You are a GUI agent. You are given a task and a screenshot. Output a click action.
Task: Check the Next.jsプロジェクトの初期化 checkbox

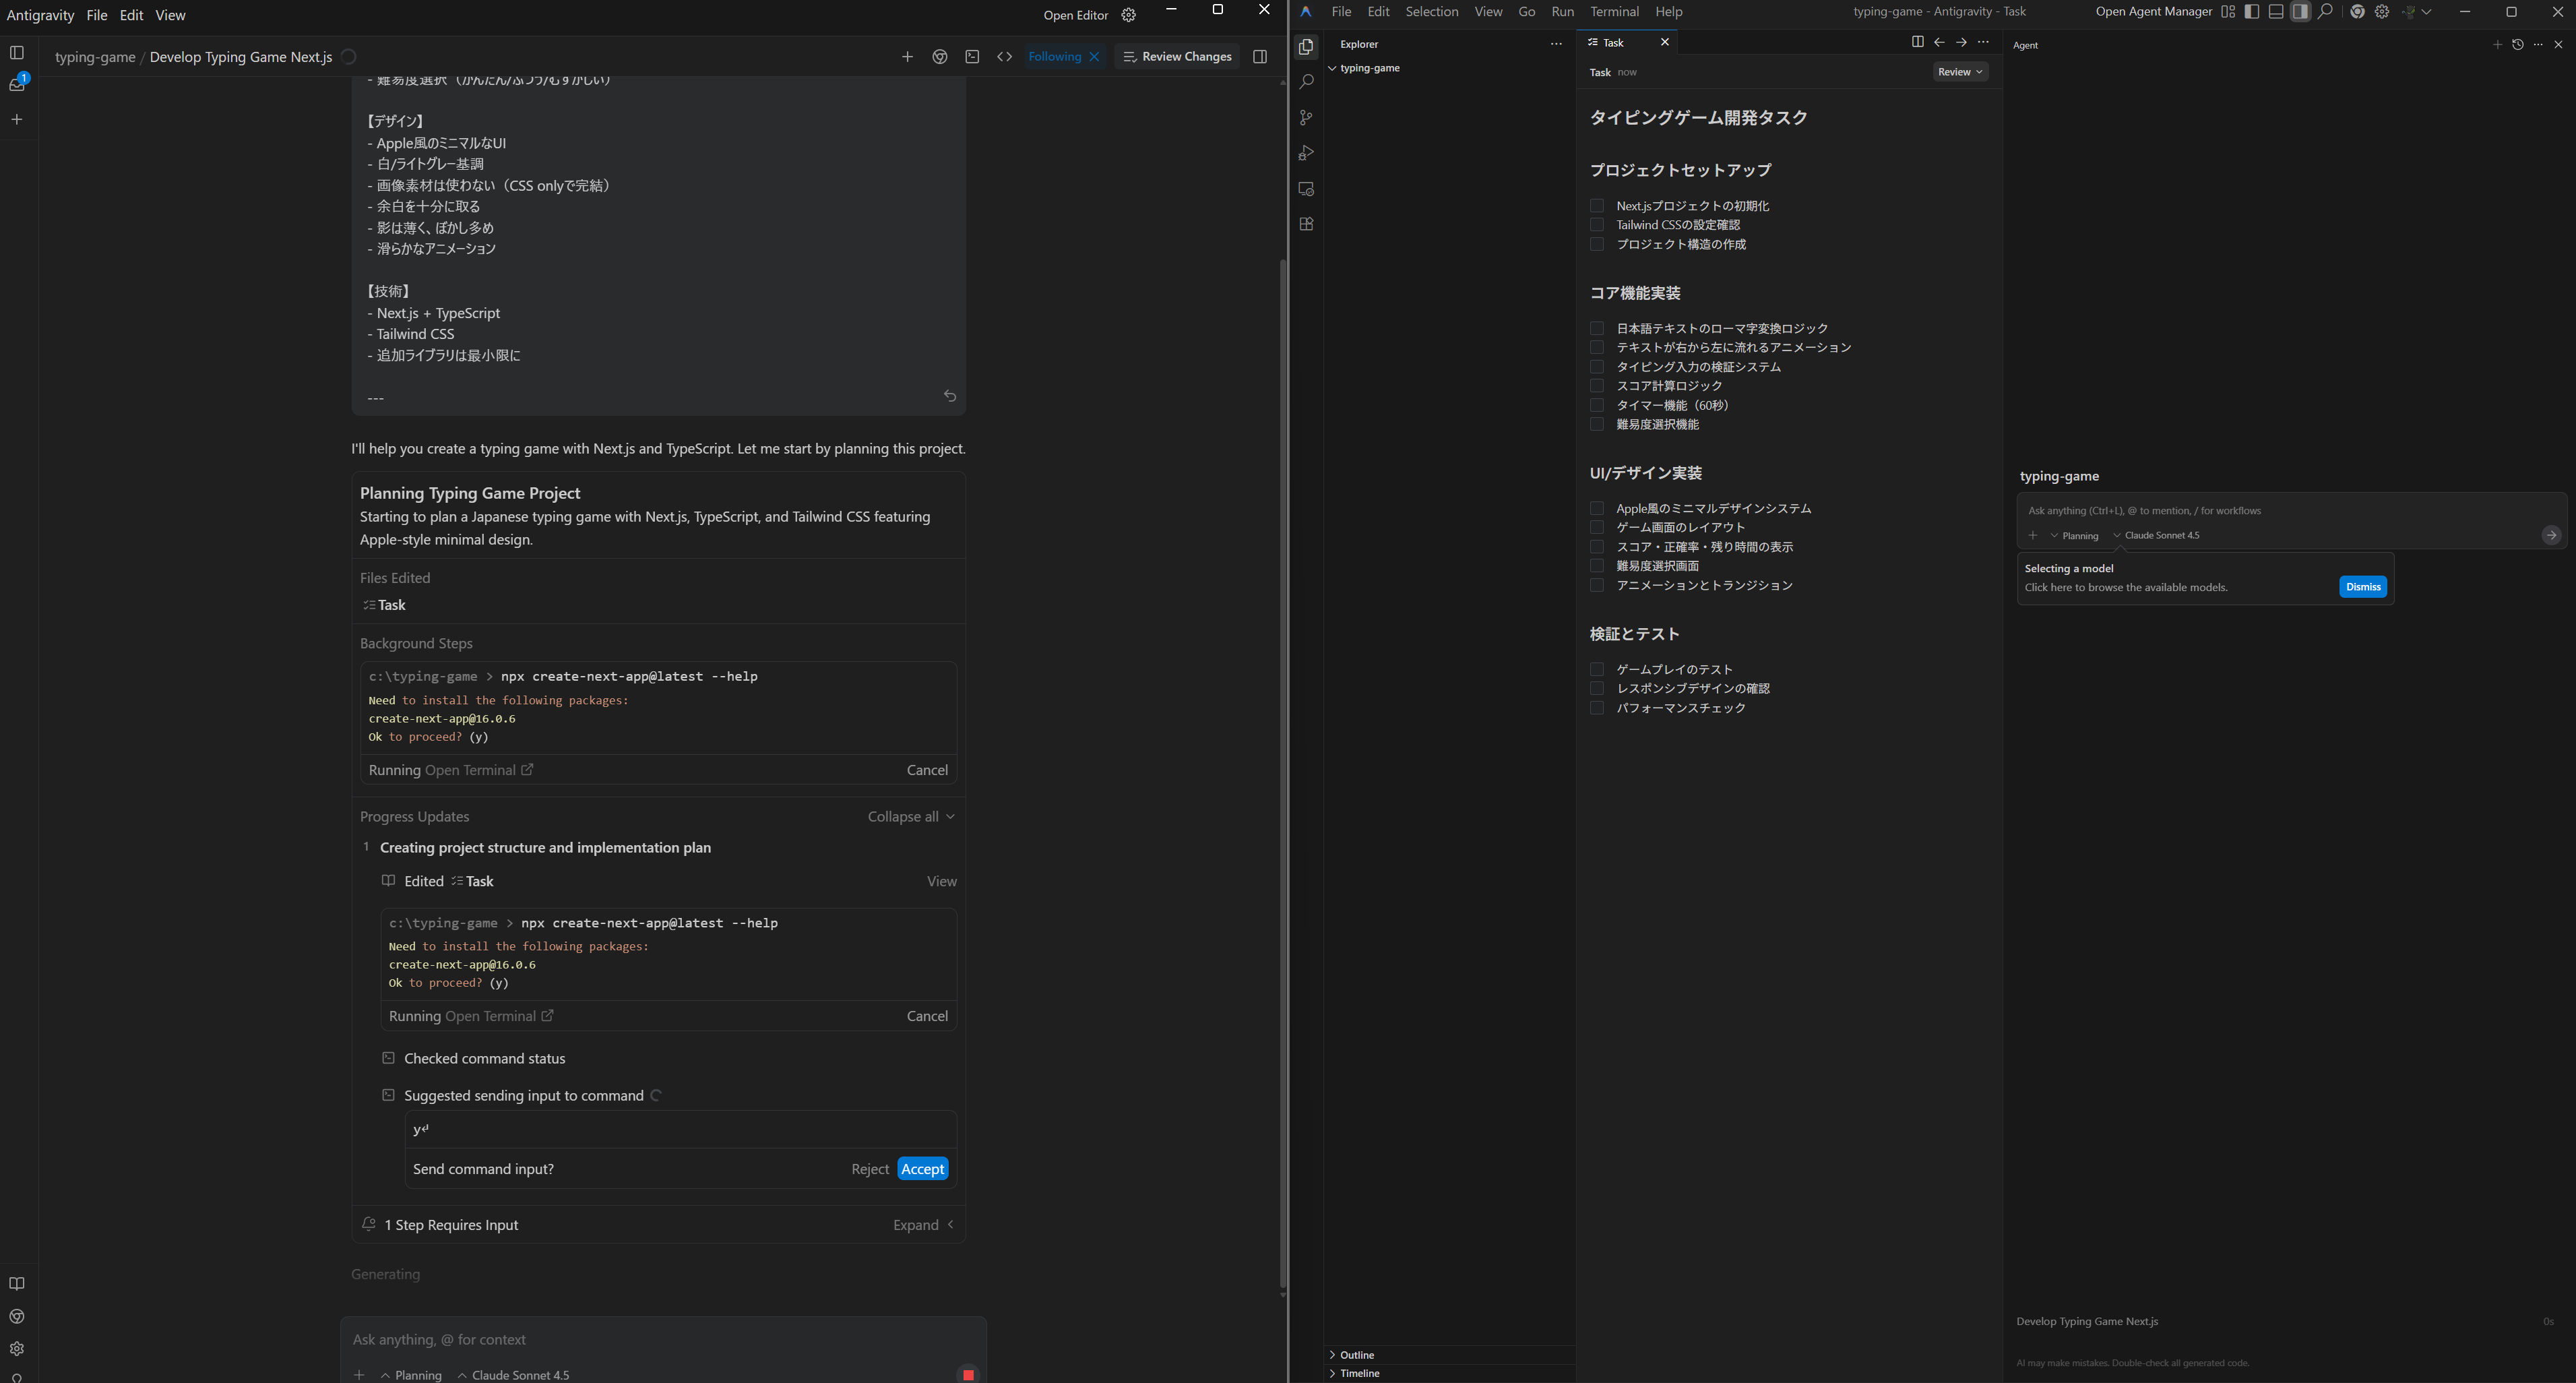[x=1597, y=206]
